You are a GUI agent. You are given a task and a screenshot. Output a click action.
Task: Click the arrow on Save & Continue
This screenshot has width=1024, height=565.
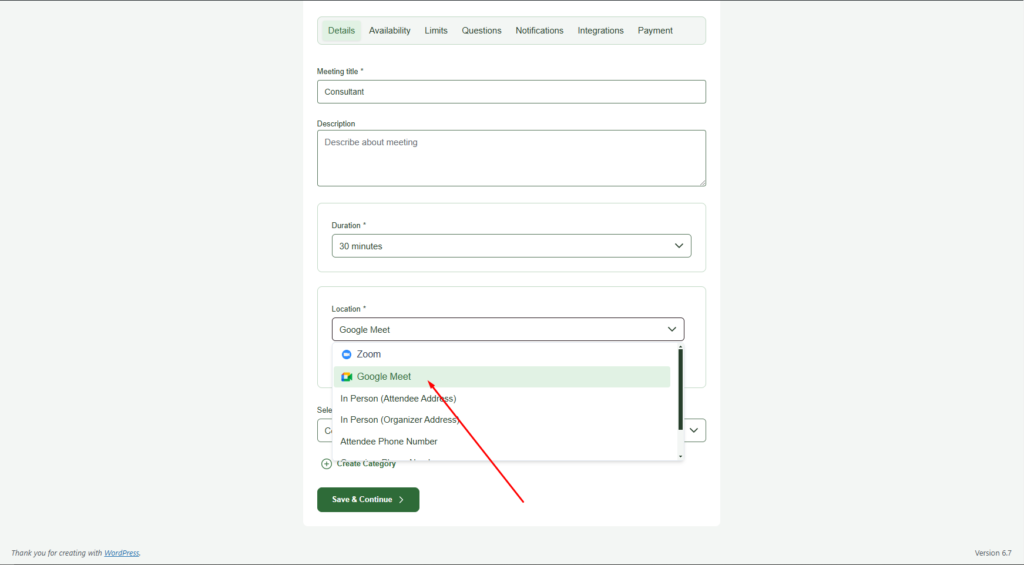point(401,500)
